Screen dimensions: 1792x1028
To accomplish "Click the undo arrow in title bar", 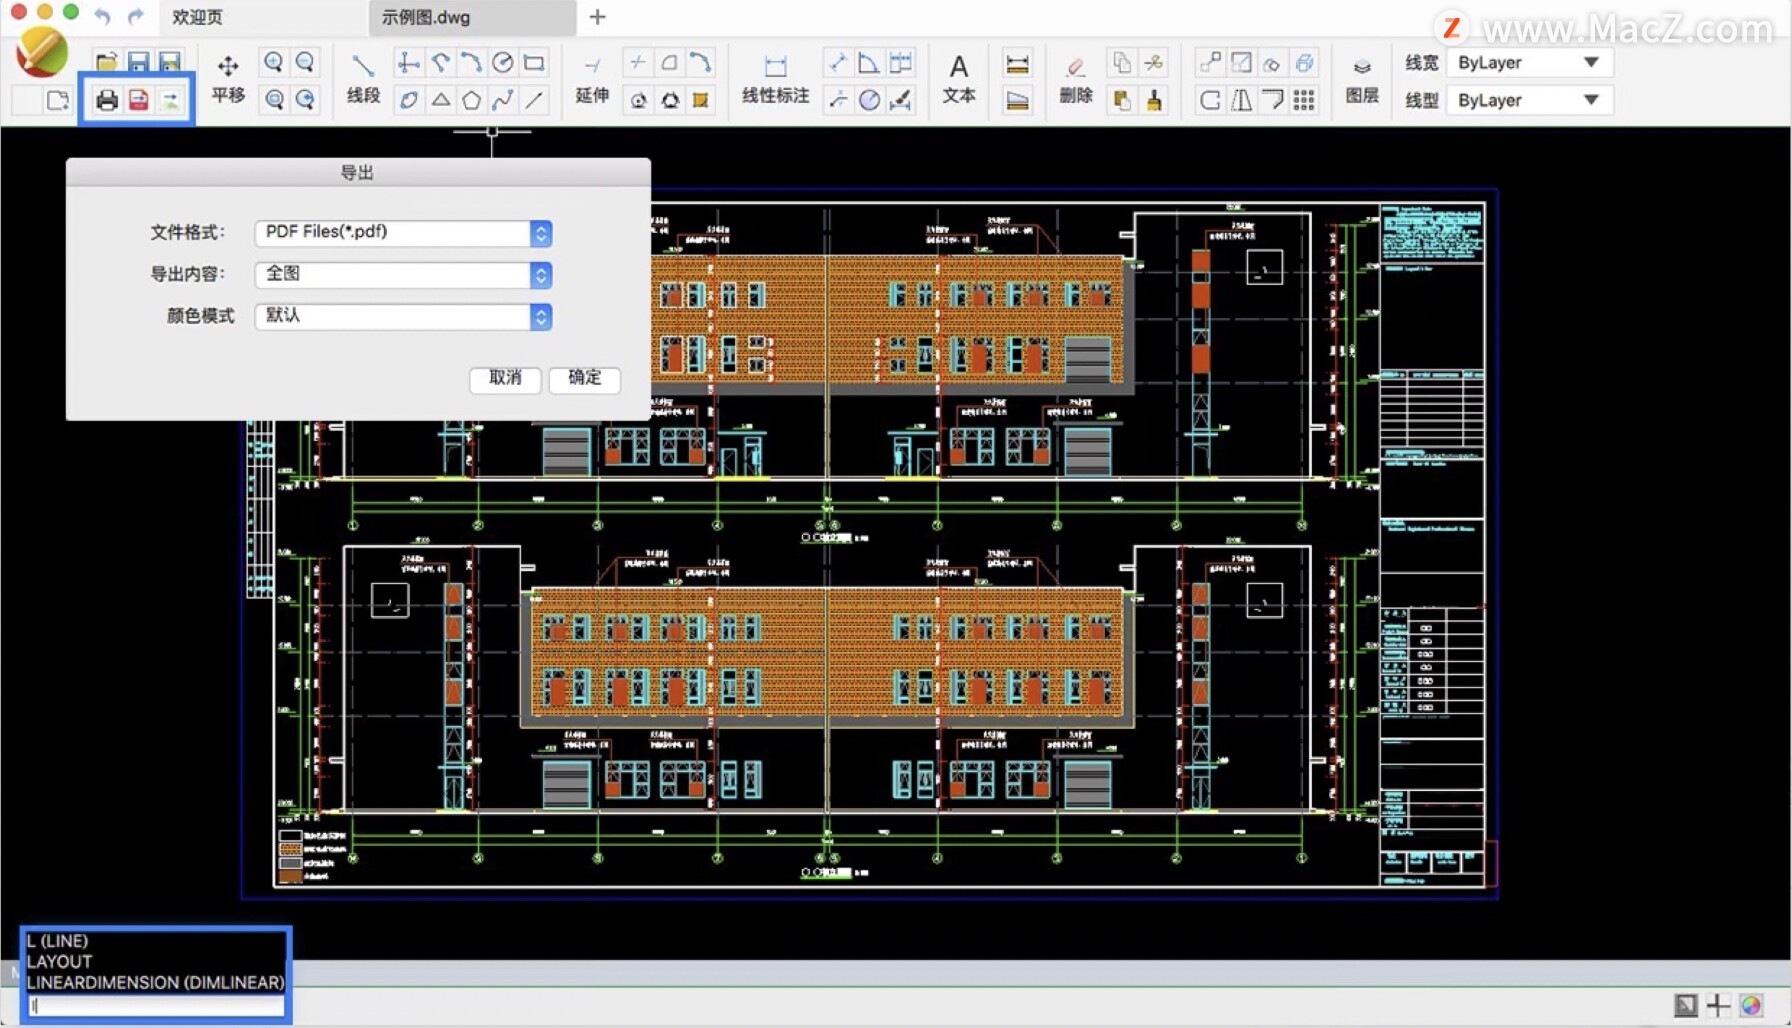I will [102, 16].
